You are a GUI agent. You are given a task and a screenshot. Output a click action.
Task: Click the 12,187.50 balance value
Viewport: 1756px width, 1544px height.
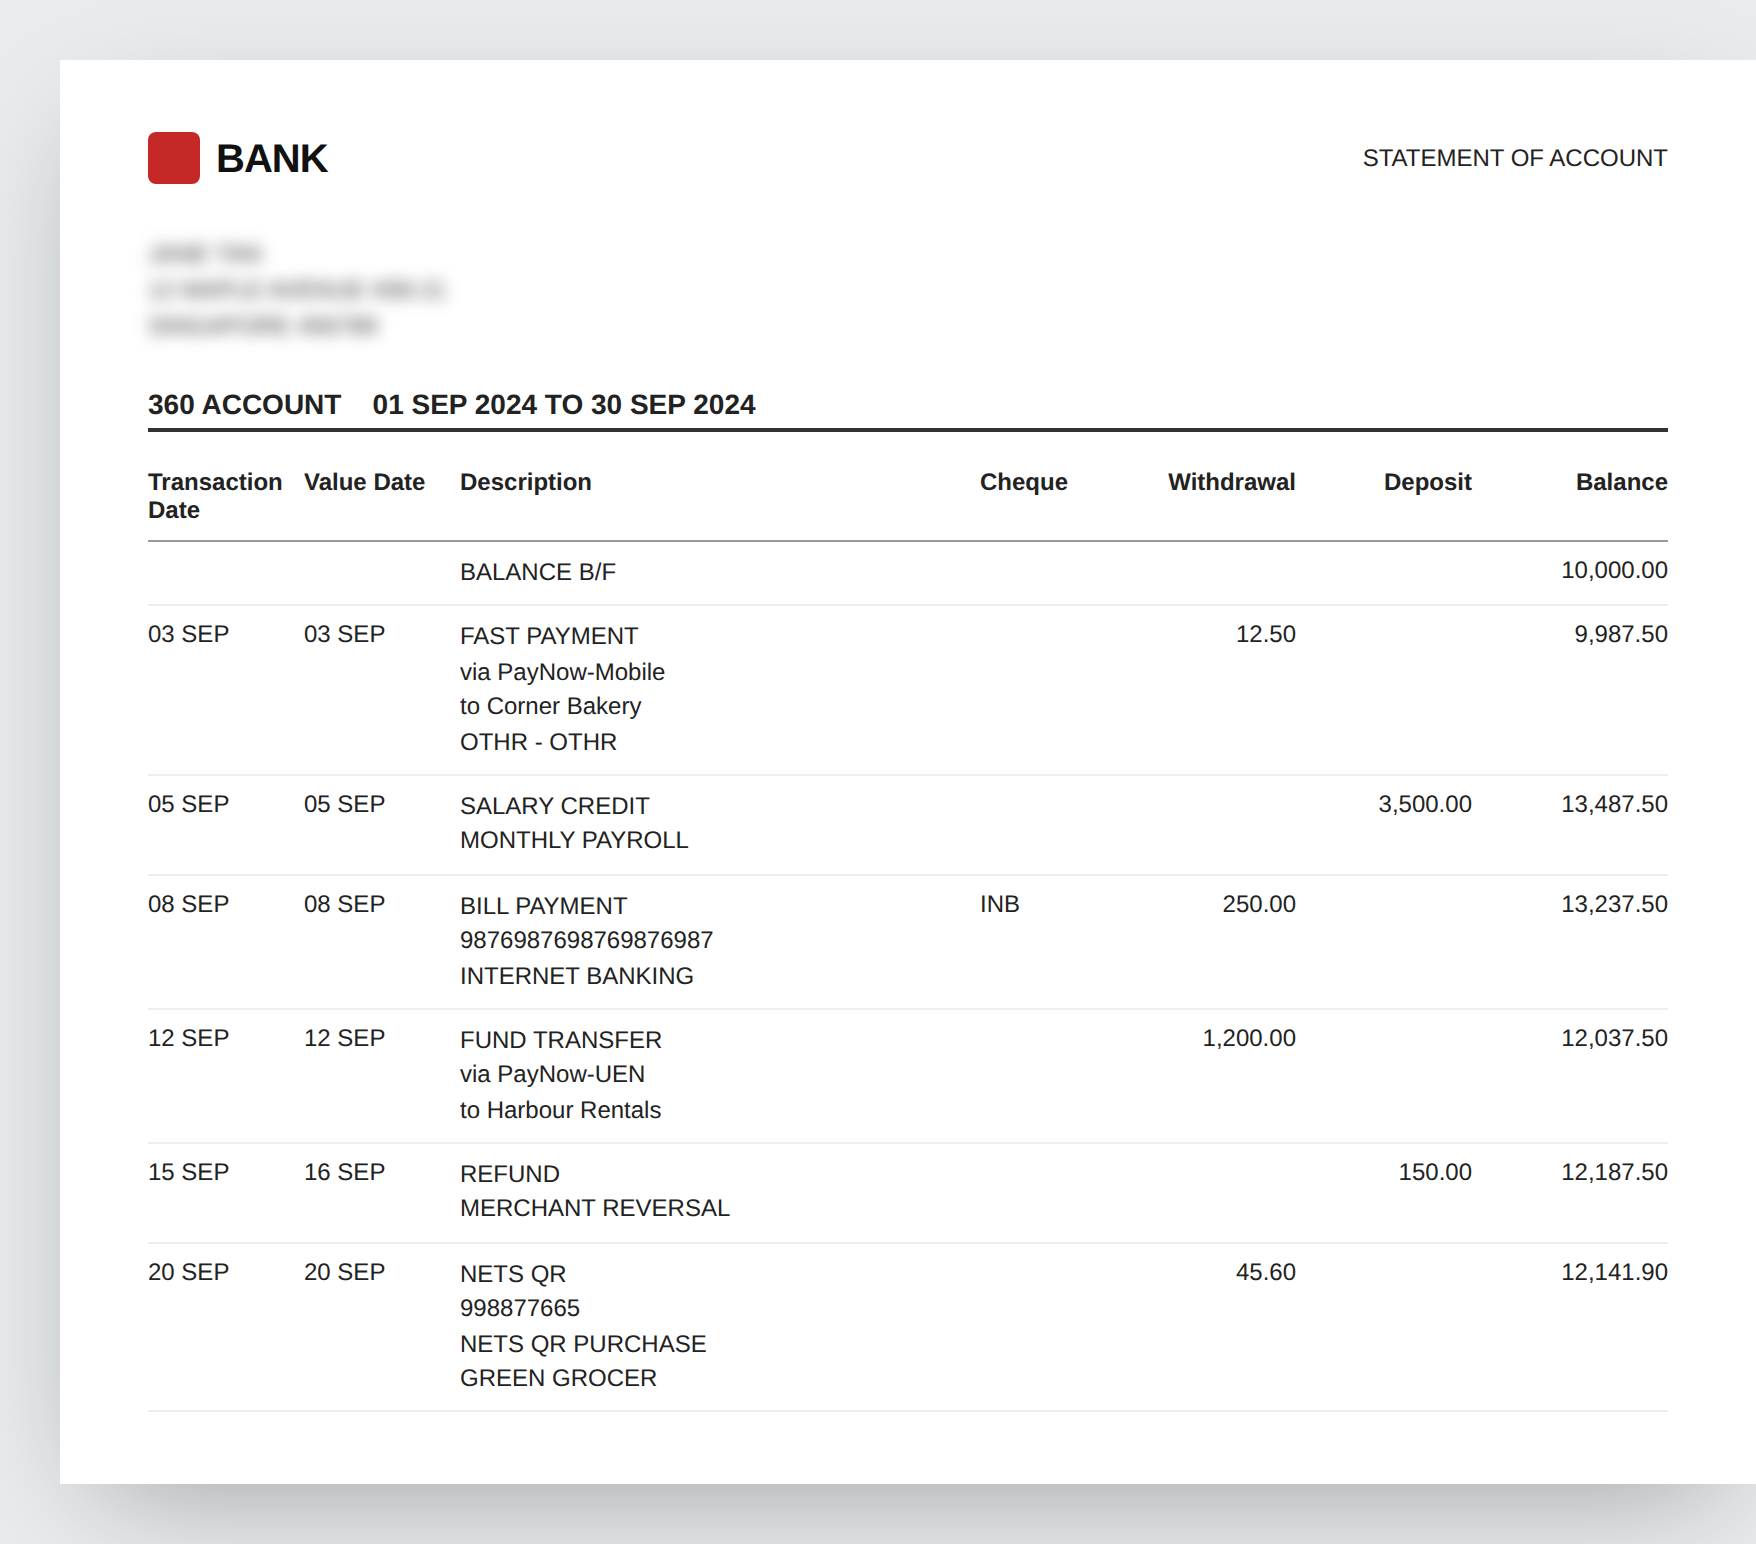(x=1615, y=1172)
